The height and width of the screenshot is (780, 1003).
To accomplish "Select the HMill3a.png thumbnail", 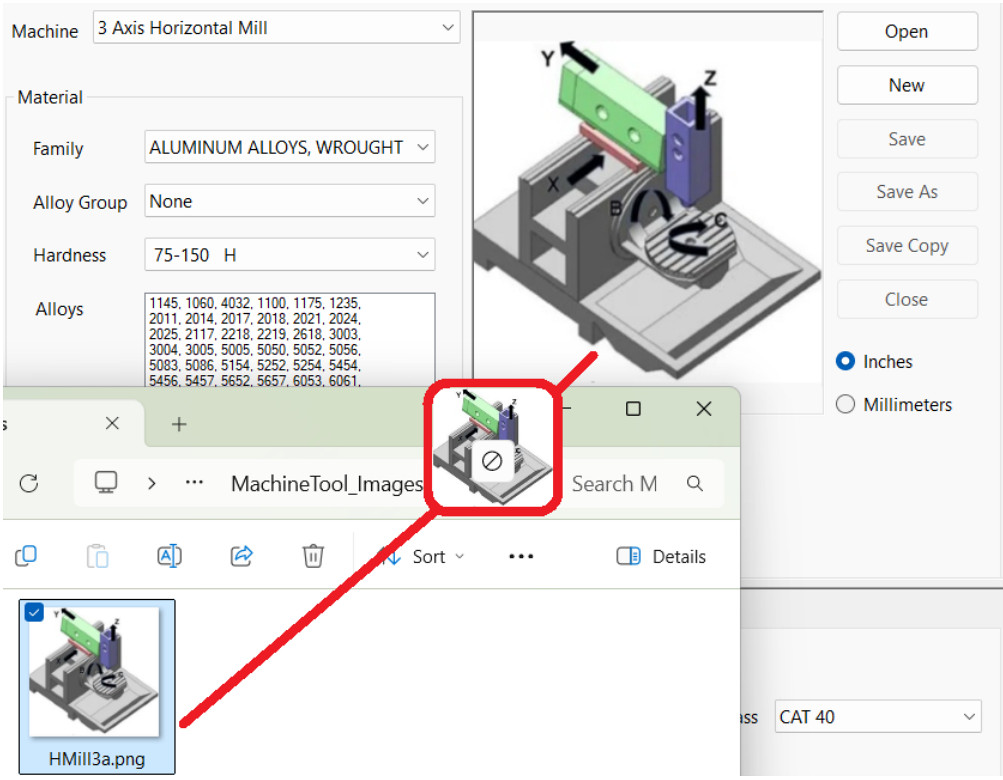I will (94, 672).
